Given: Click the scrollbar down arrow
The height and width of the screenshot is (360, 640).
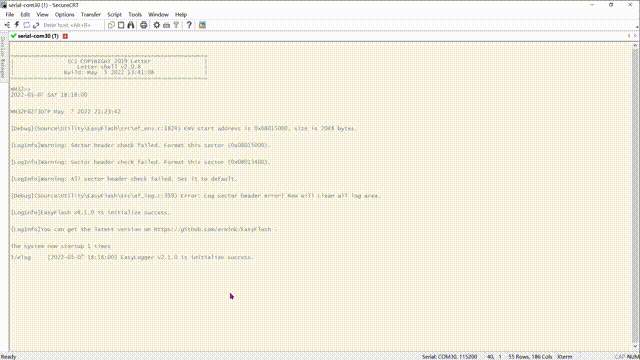Looking at the screenshot, I should tap(635, 347).
